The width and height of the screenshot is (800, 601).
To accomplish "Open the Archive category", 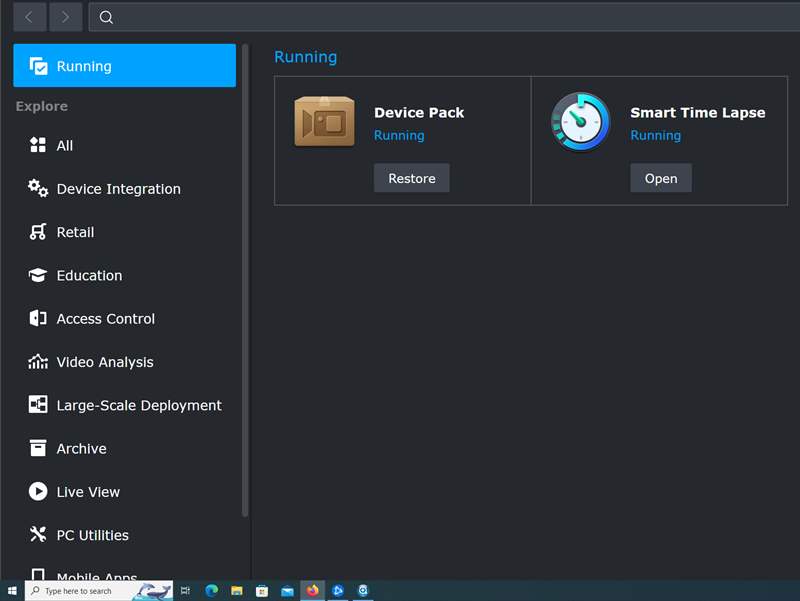I will (x=124, y=449).
